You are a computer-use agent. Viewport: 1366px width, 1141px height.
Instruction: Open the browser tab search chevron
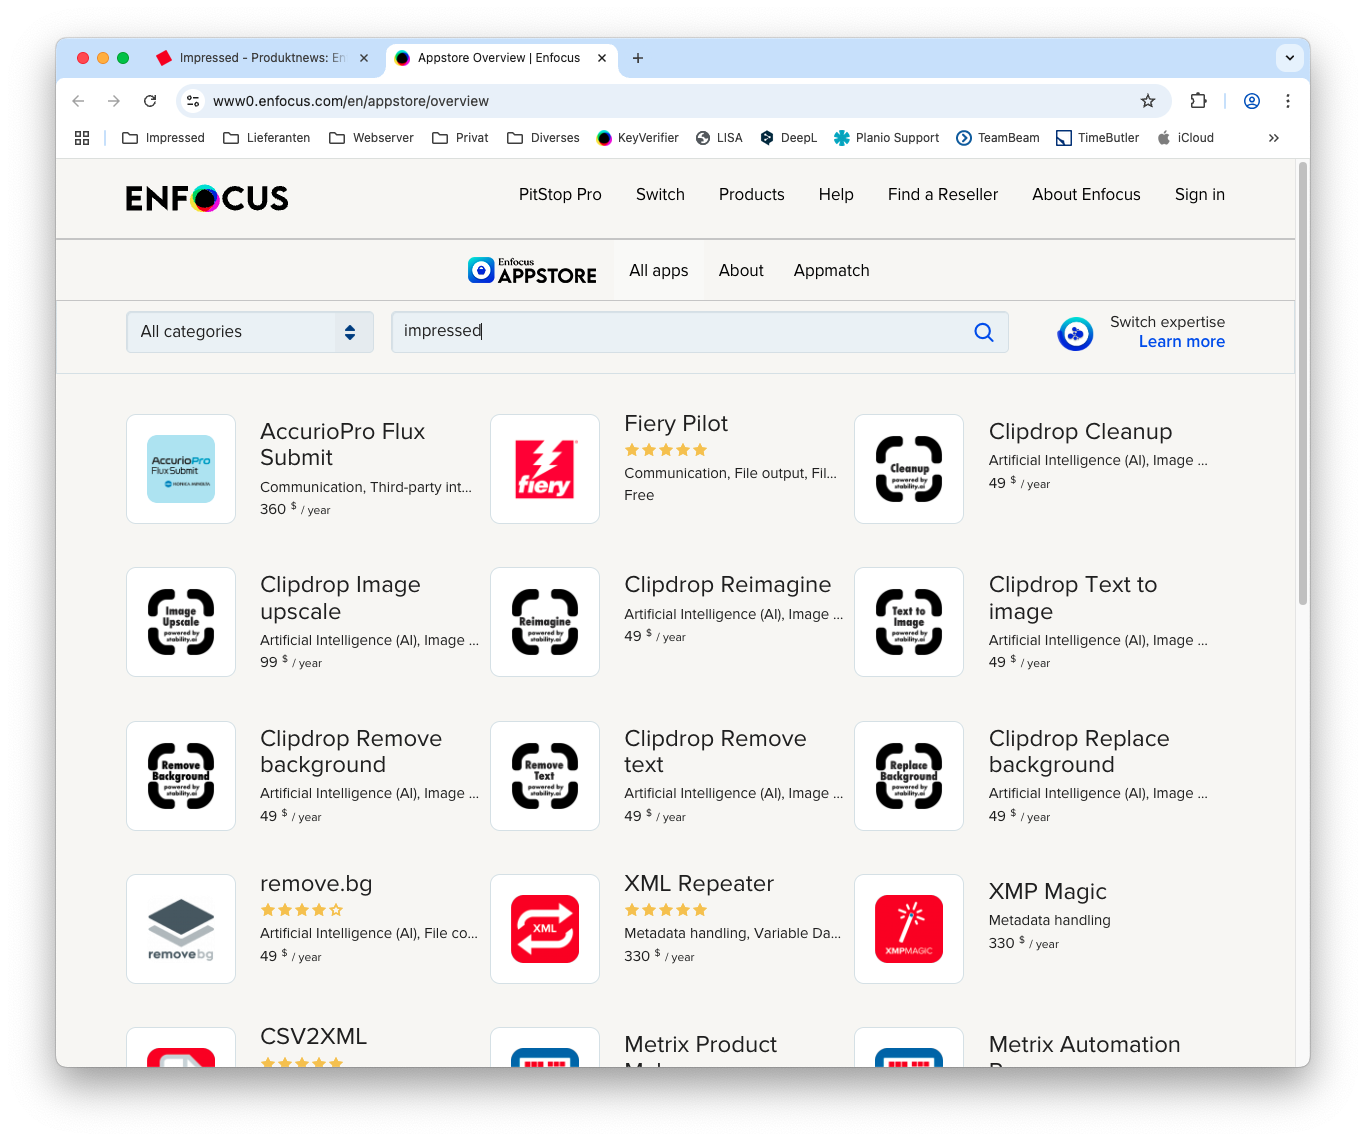pos(1289,57)
